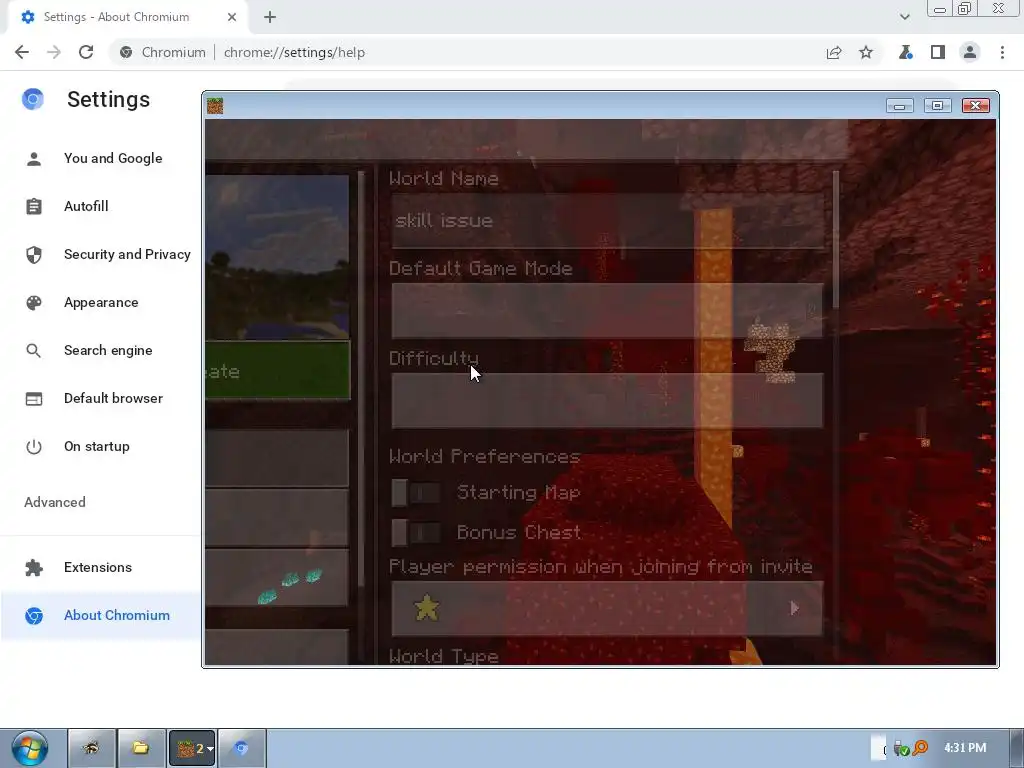Click the World Name field 'skill issue'
This screenshot has width=1024, height=768.
(x=607, y=221)
